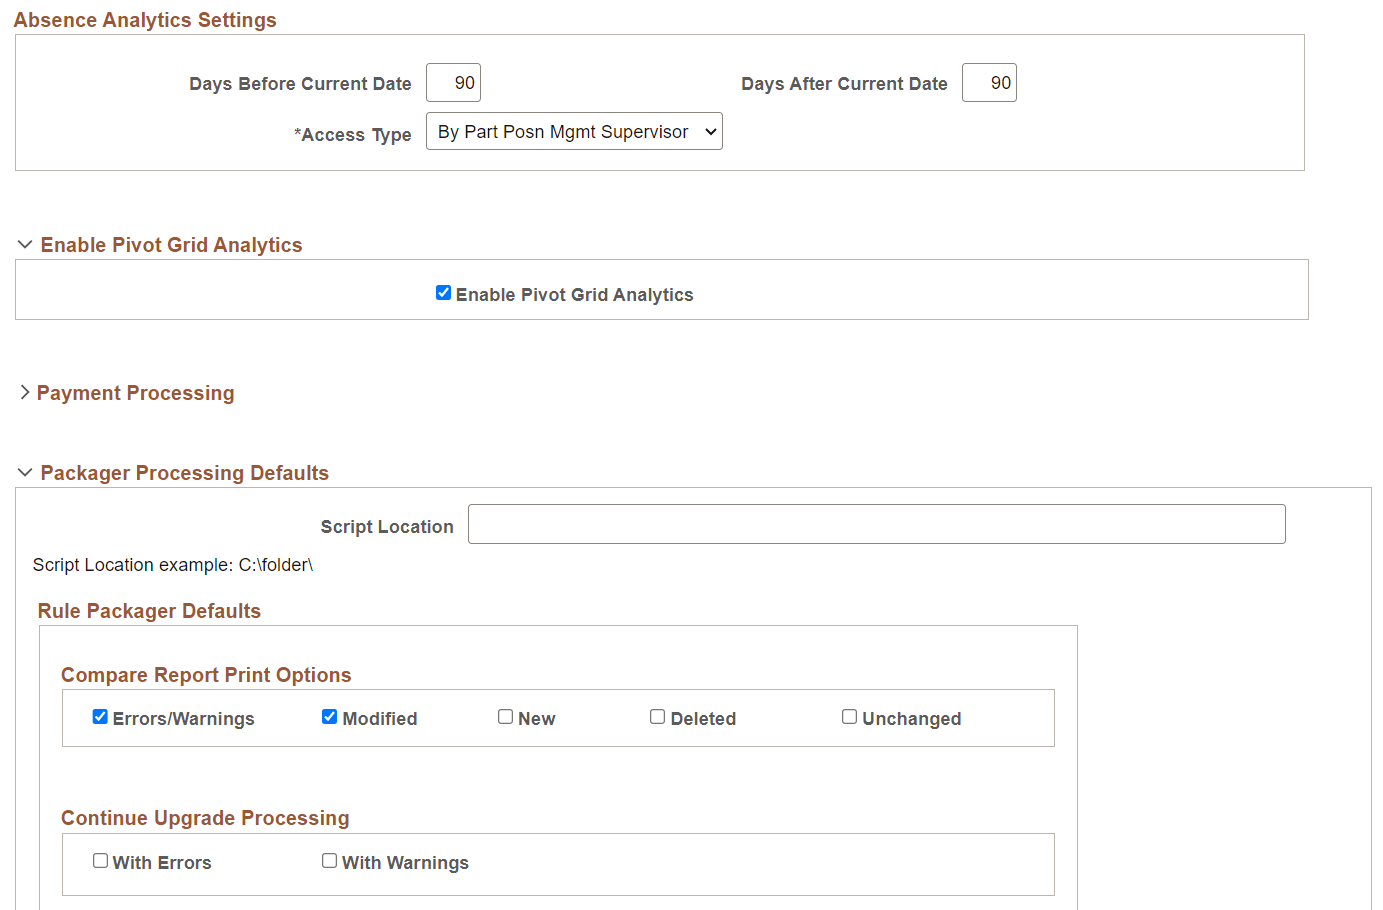Check With Errors under Continue Upgrade Processing
Viewport: 1383px width, 910px height.
pyautogui.click(x=100, y=860)
